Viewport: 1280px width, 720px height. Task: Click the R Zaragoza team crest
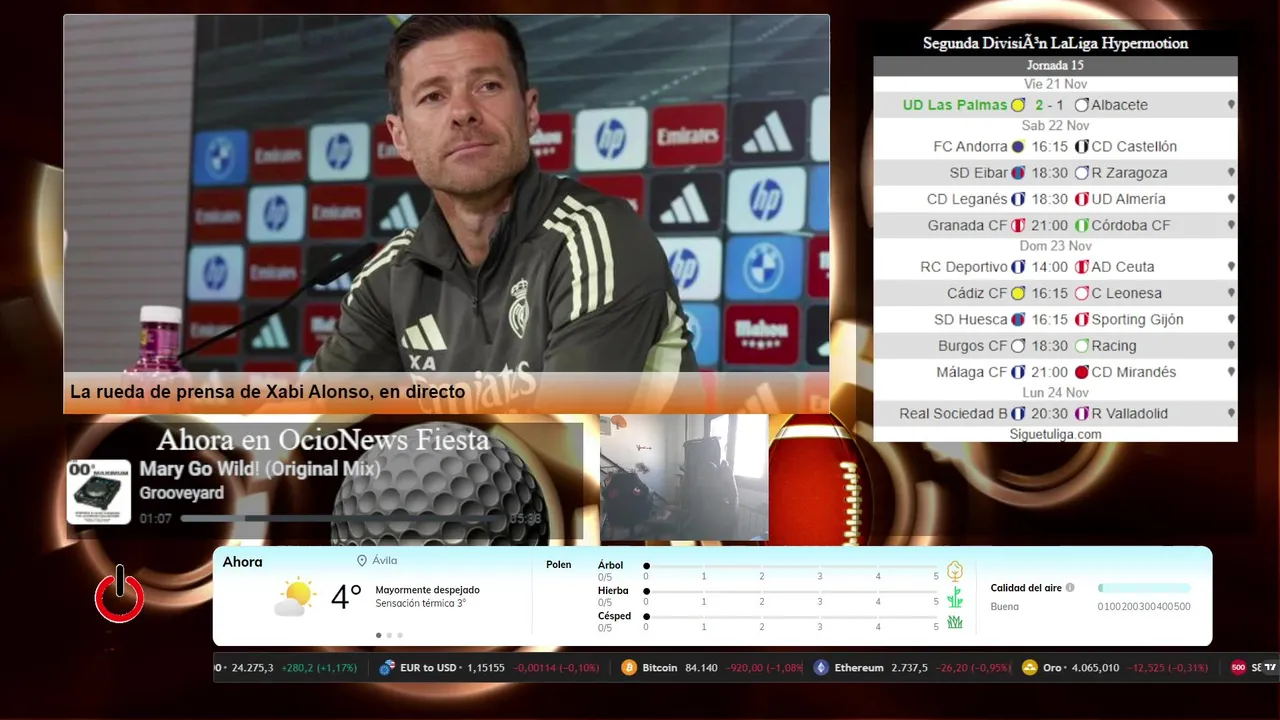pyautogui.click(x=1081, y=173)
